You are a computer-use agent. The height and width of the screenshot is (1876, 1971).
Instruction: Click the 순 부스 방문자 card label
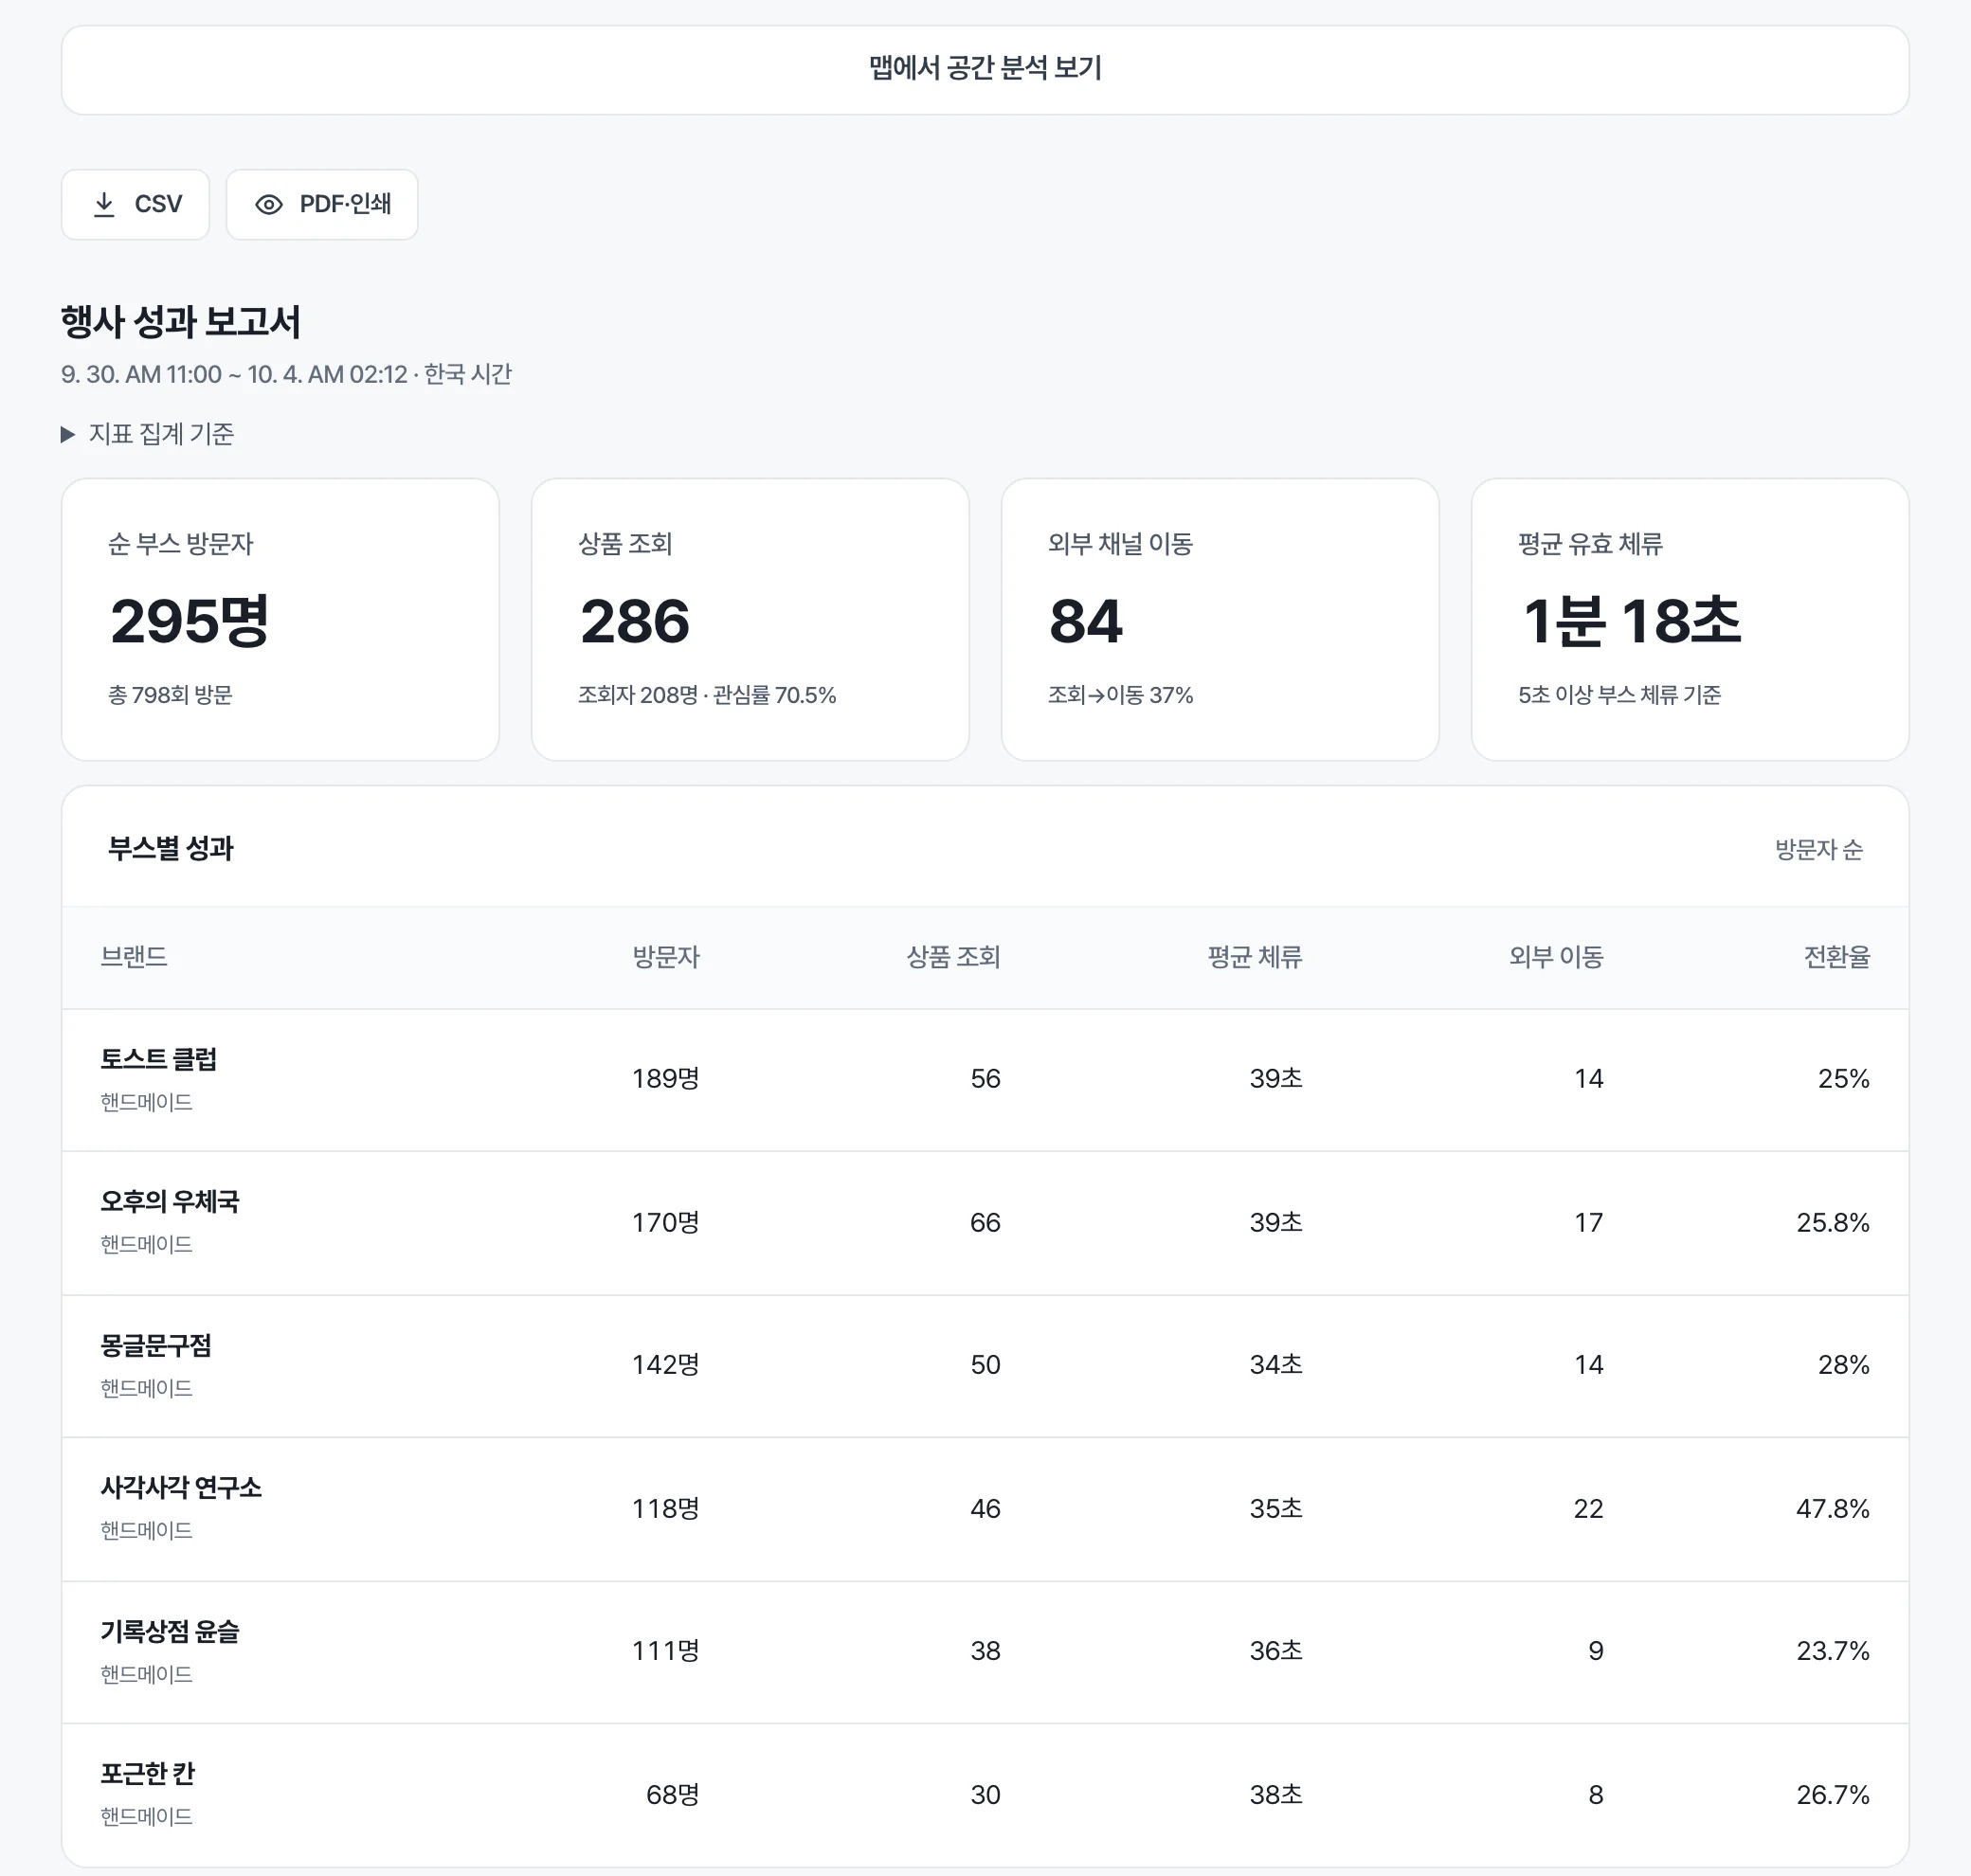[x=181, y=544]
